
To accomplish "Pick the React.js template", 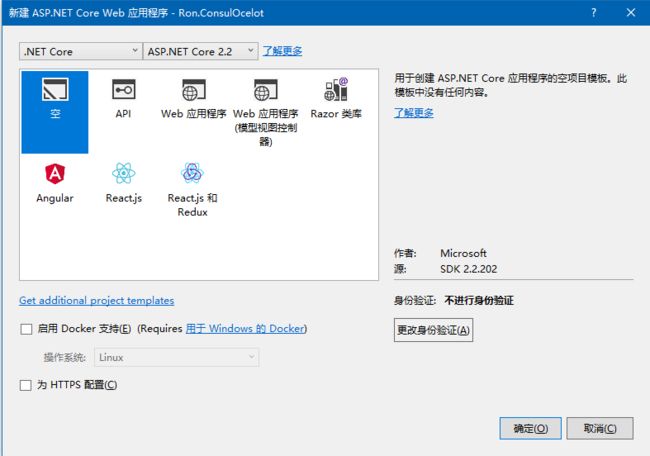I will click(124, 183).
